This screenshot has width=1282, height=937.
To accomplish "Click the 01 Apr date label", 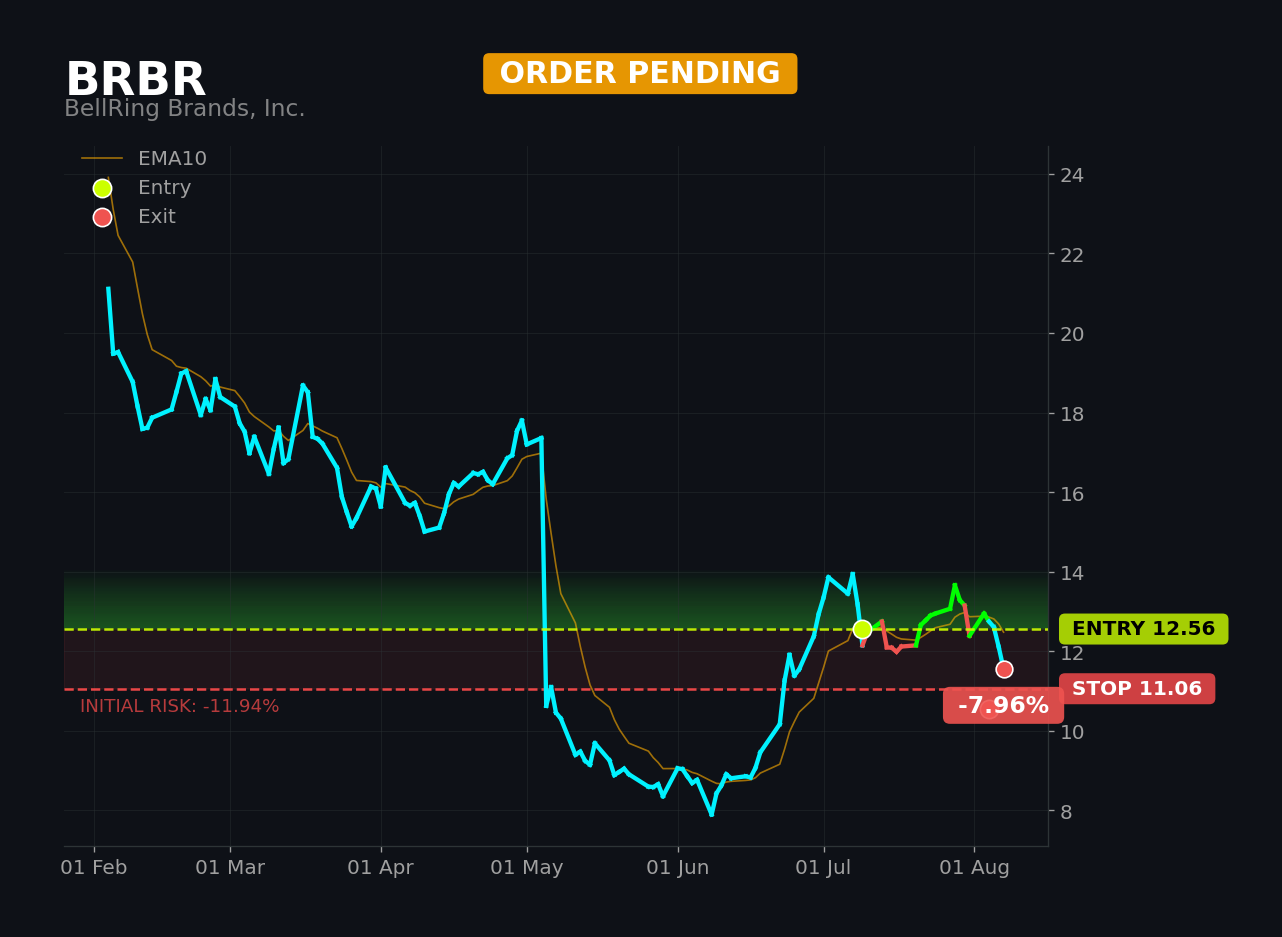I will (x=380, y=868).
